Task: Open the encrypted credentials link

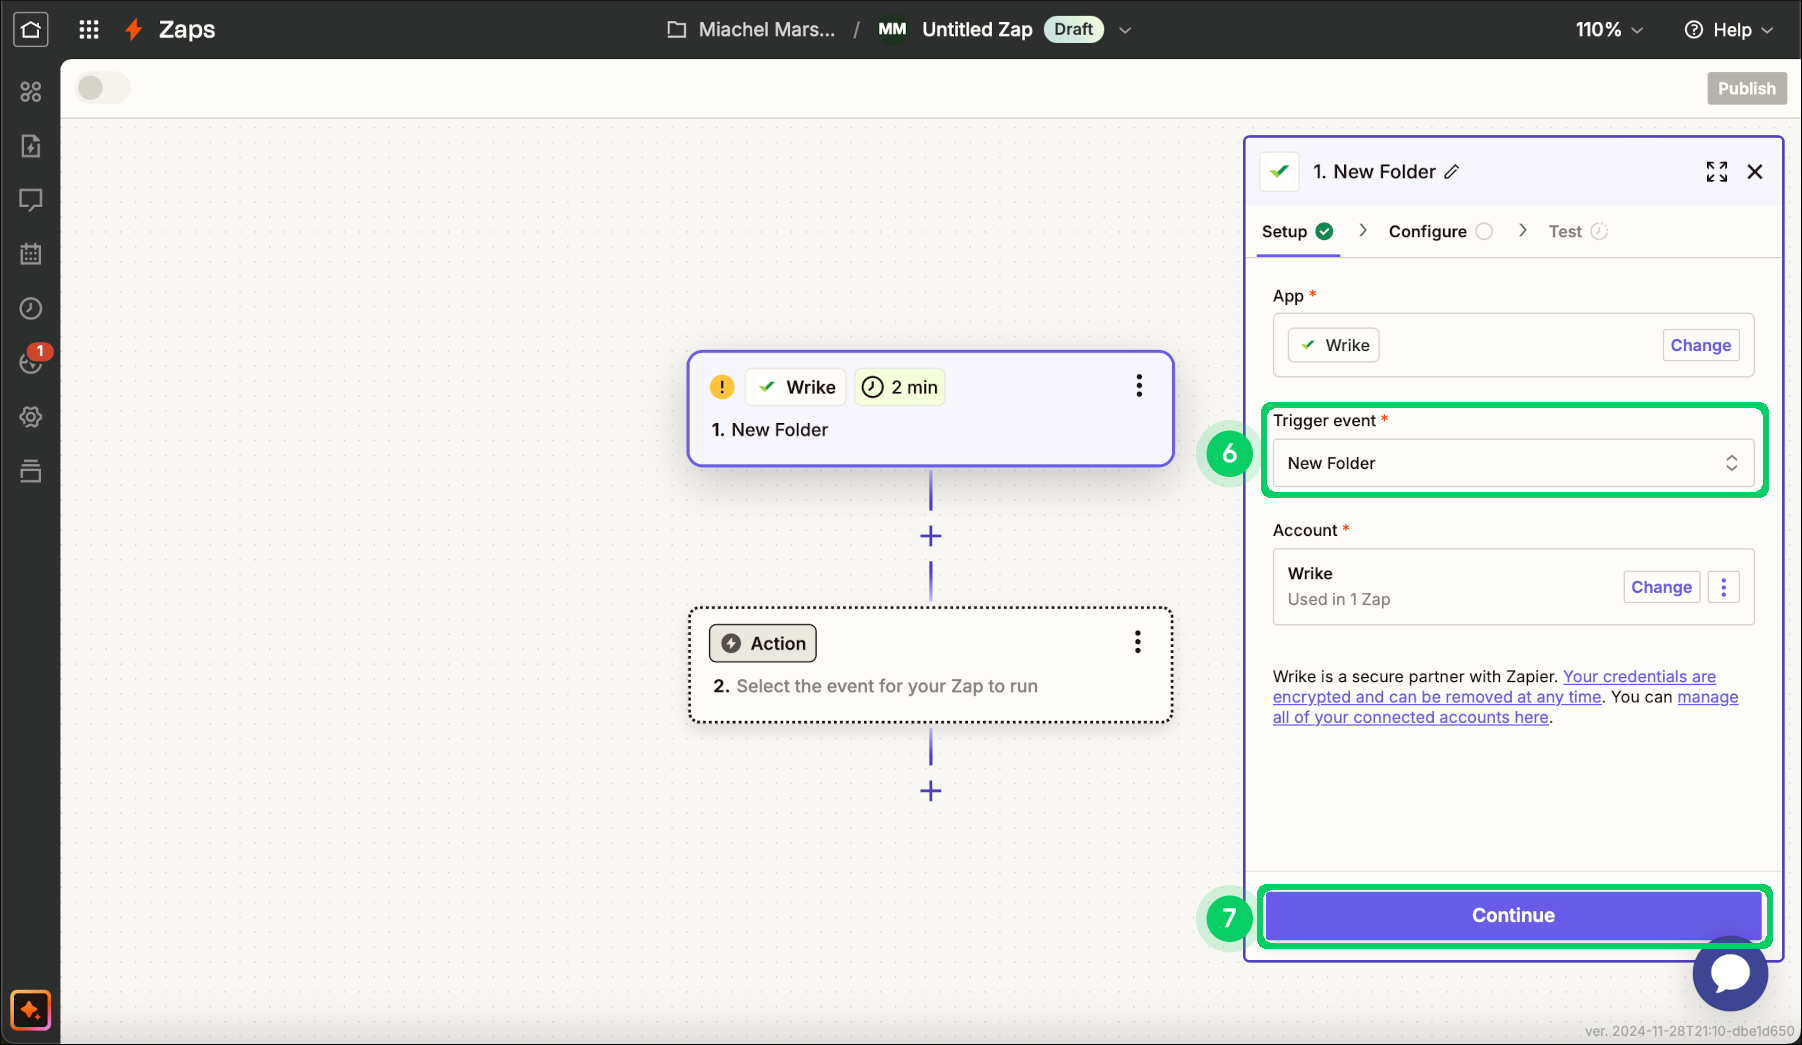Action: coord(1638,677)
